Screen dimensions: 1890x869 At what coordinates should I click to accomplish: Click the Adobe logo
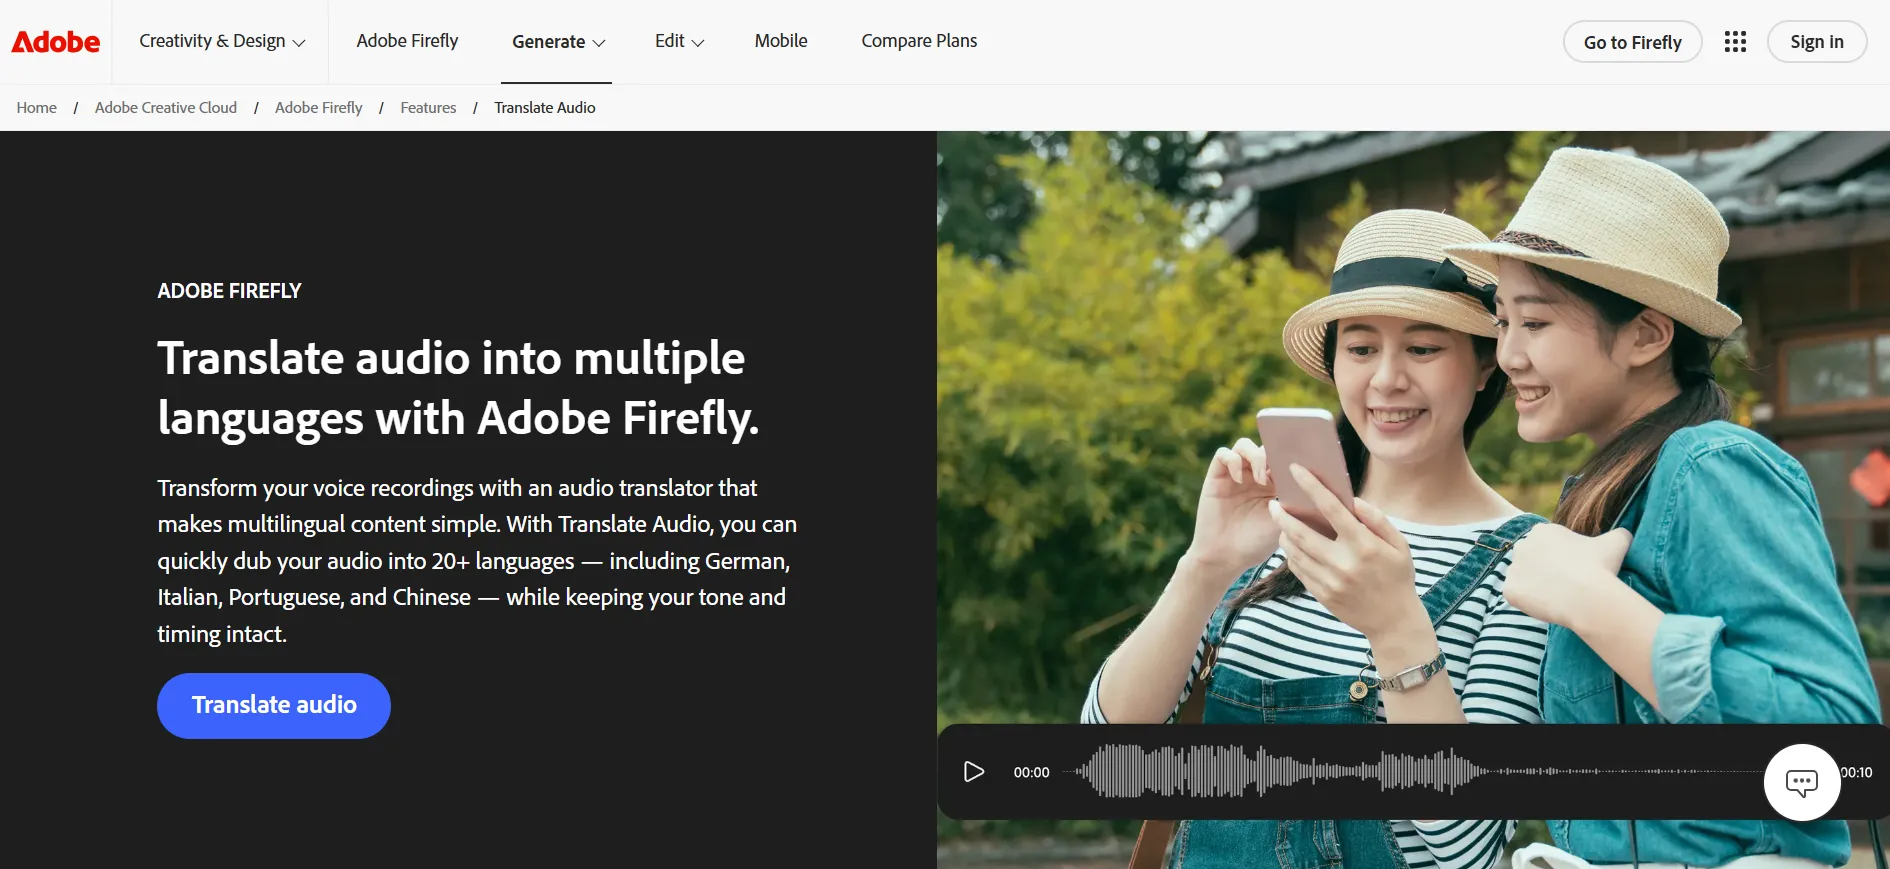[56, 42]
